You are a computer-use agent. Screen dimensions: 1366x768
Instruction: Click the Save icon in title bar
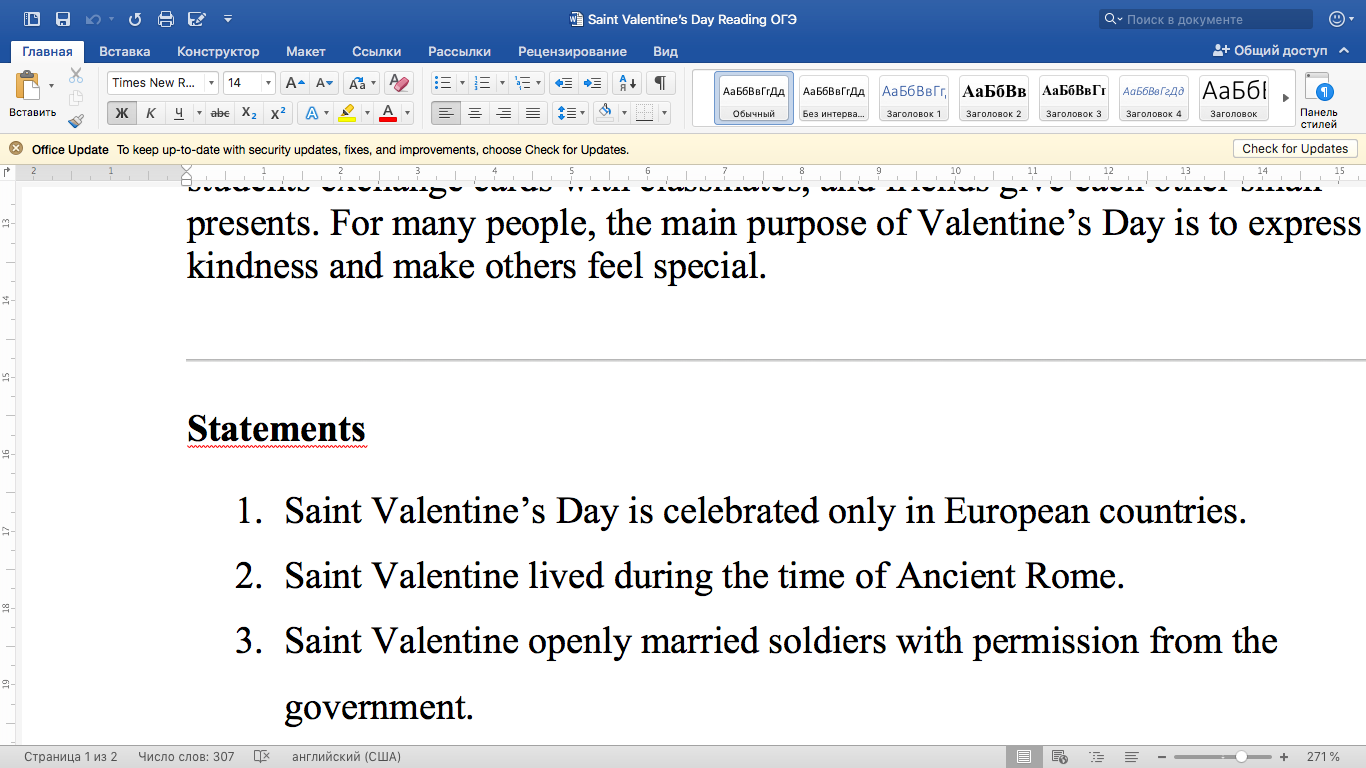pyautogui.click(x=64, y=18)
